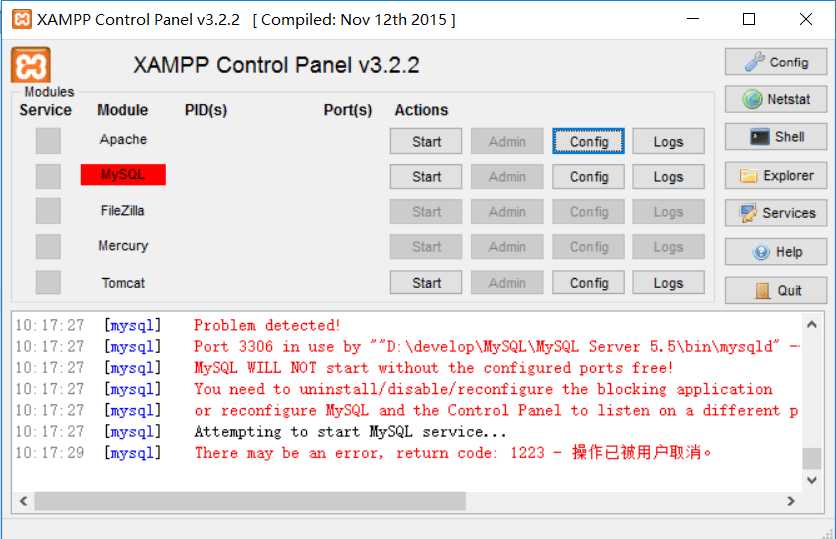Toggle the Apache service checkbox
Viewport: 836px width, 539px height.
point(48,141)
